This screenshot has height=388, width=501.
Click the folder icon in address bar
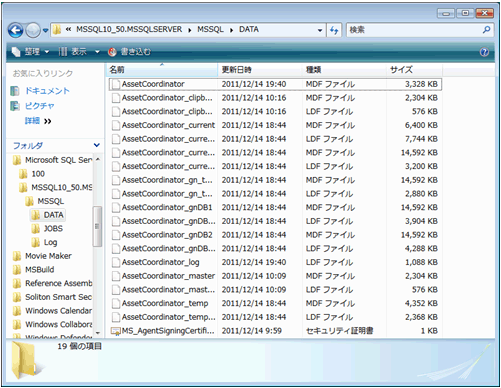[x=57, y=30]
